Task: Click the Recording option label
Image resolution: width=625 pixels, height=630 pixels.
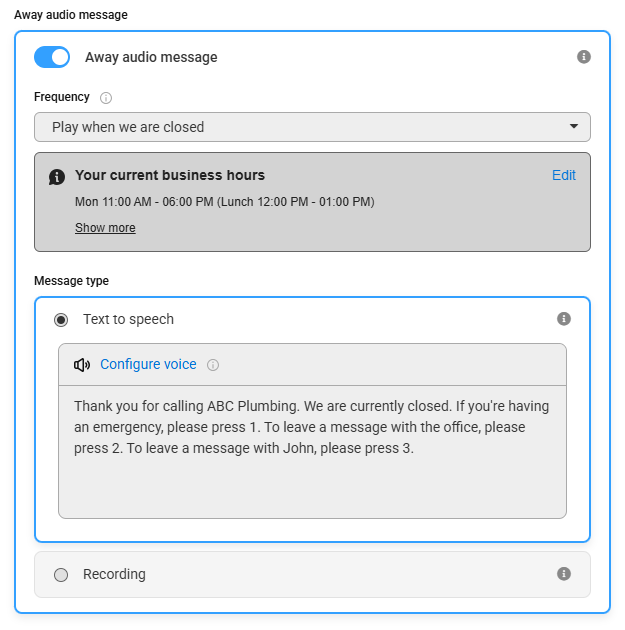Action: pos(114,574)
